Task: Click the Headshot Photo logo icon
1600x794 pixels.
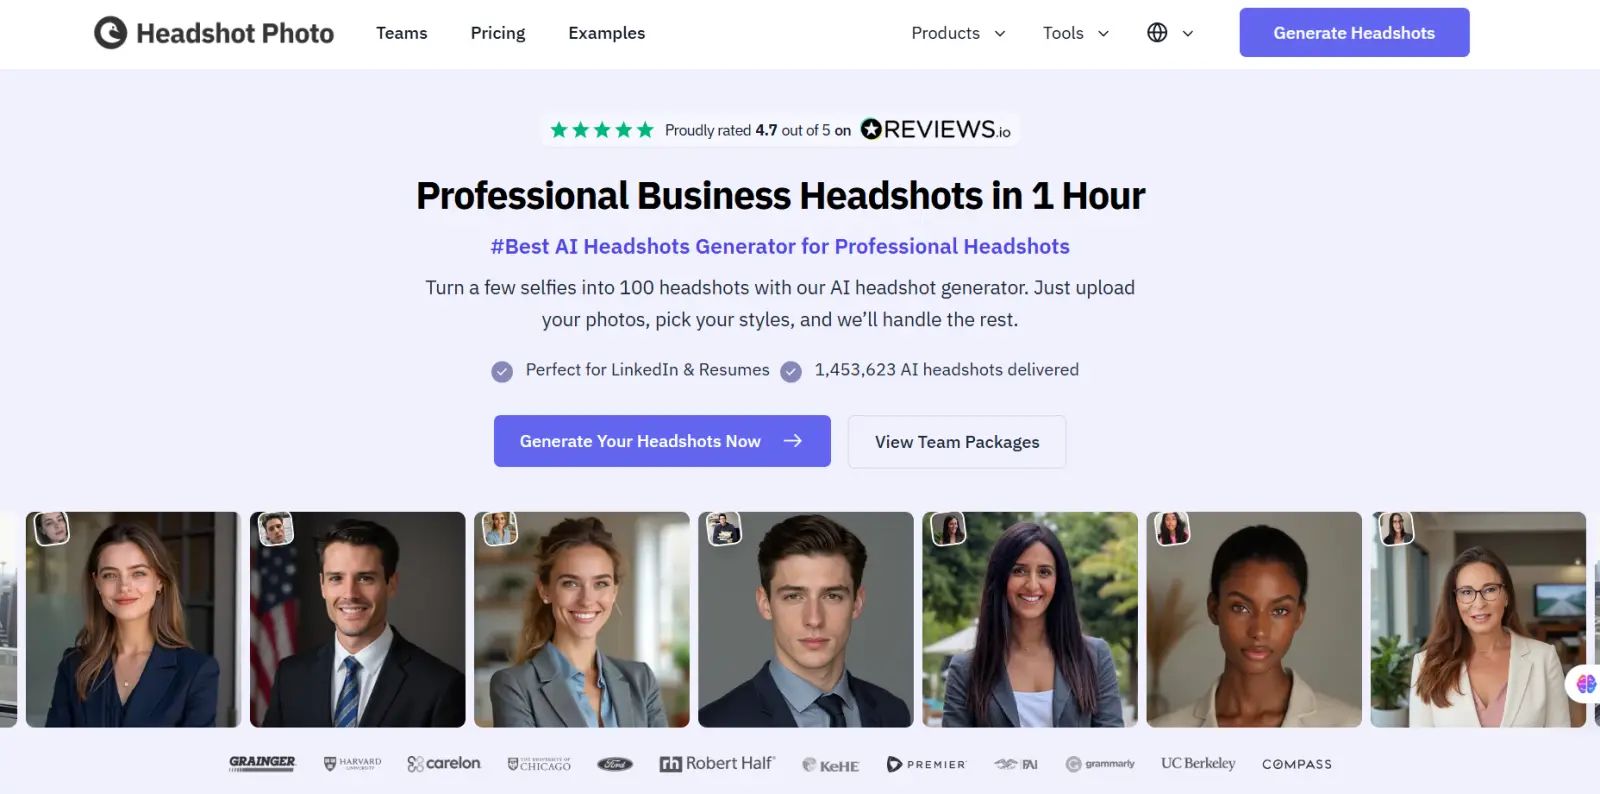Action: [x=110, y=33]
